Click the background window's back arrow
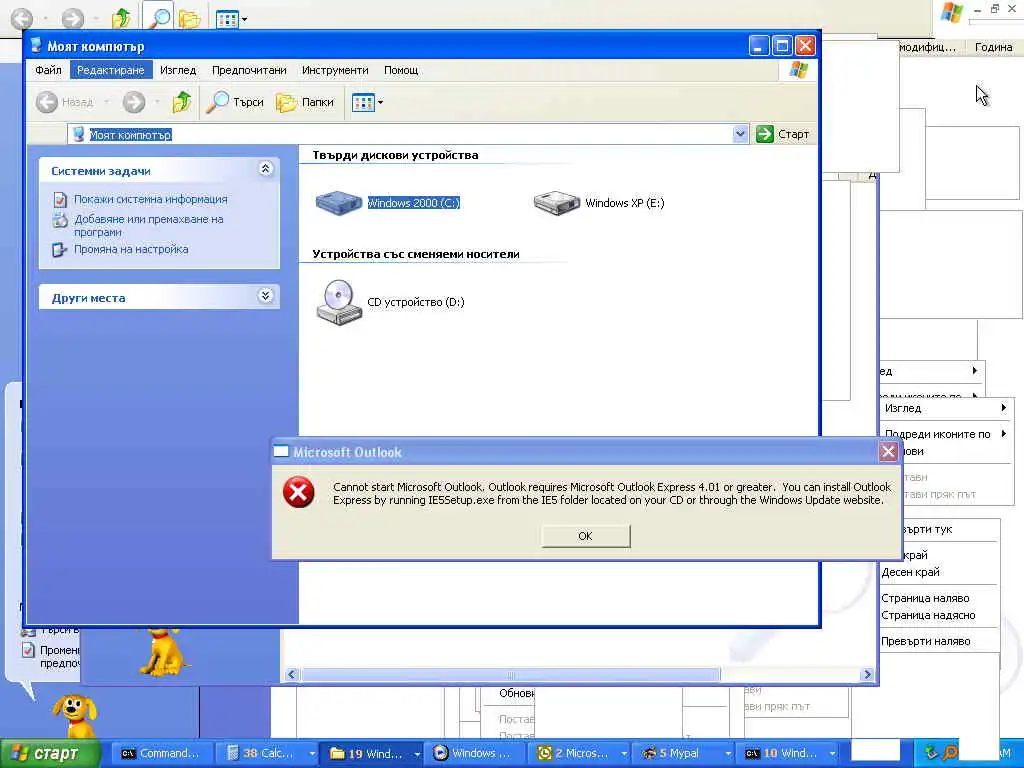This screenshot has width=1024, height=768. 22,18
